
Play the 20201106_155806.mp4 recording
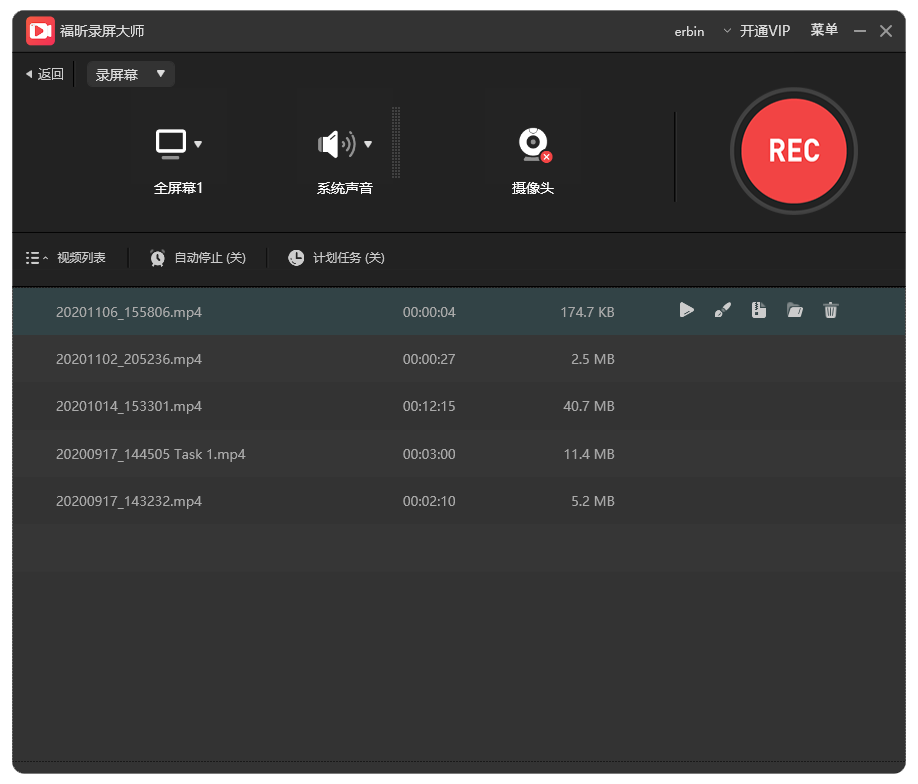point(686,311)
